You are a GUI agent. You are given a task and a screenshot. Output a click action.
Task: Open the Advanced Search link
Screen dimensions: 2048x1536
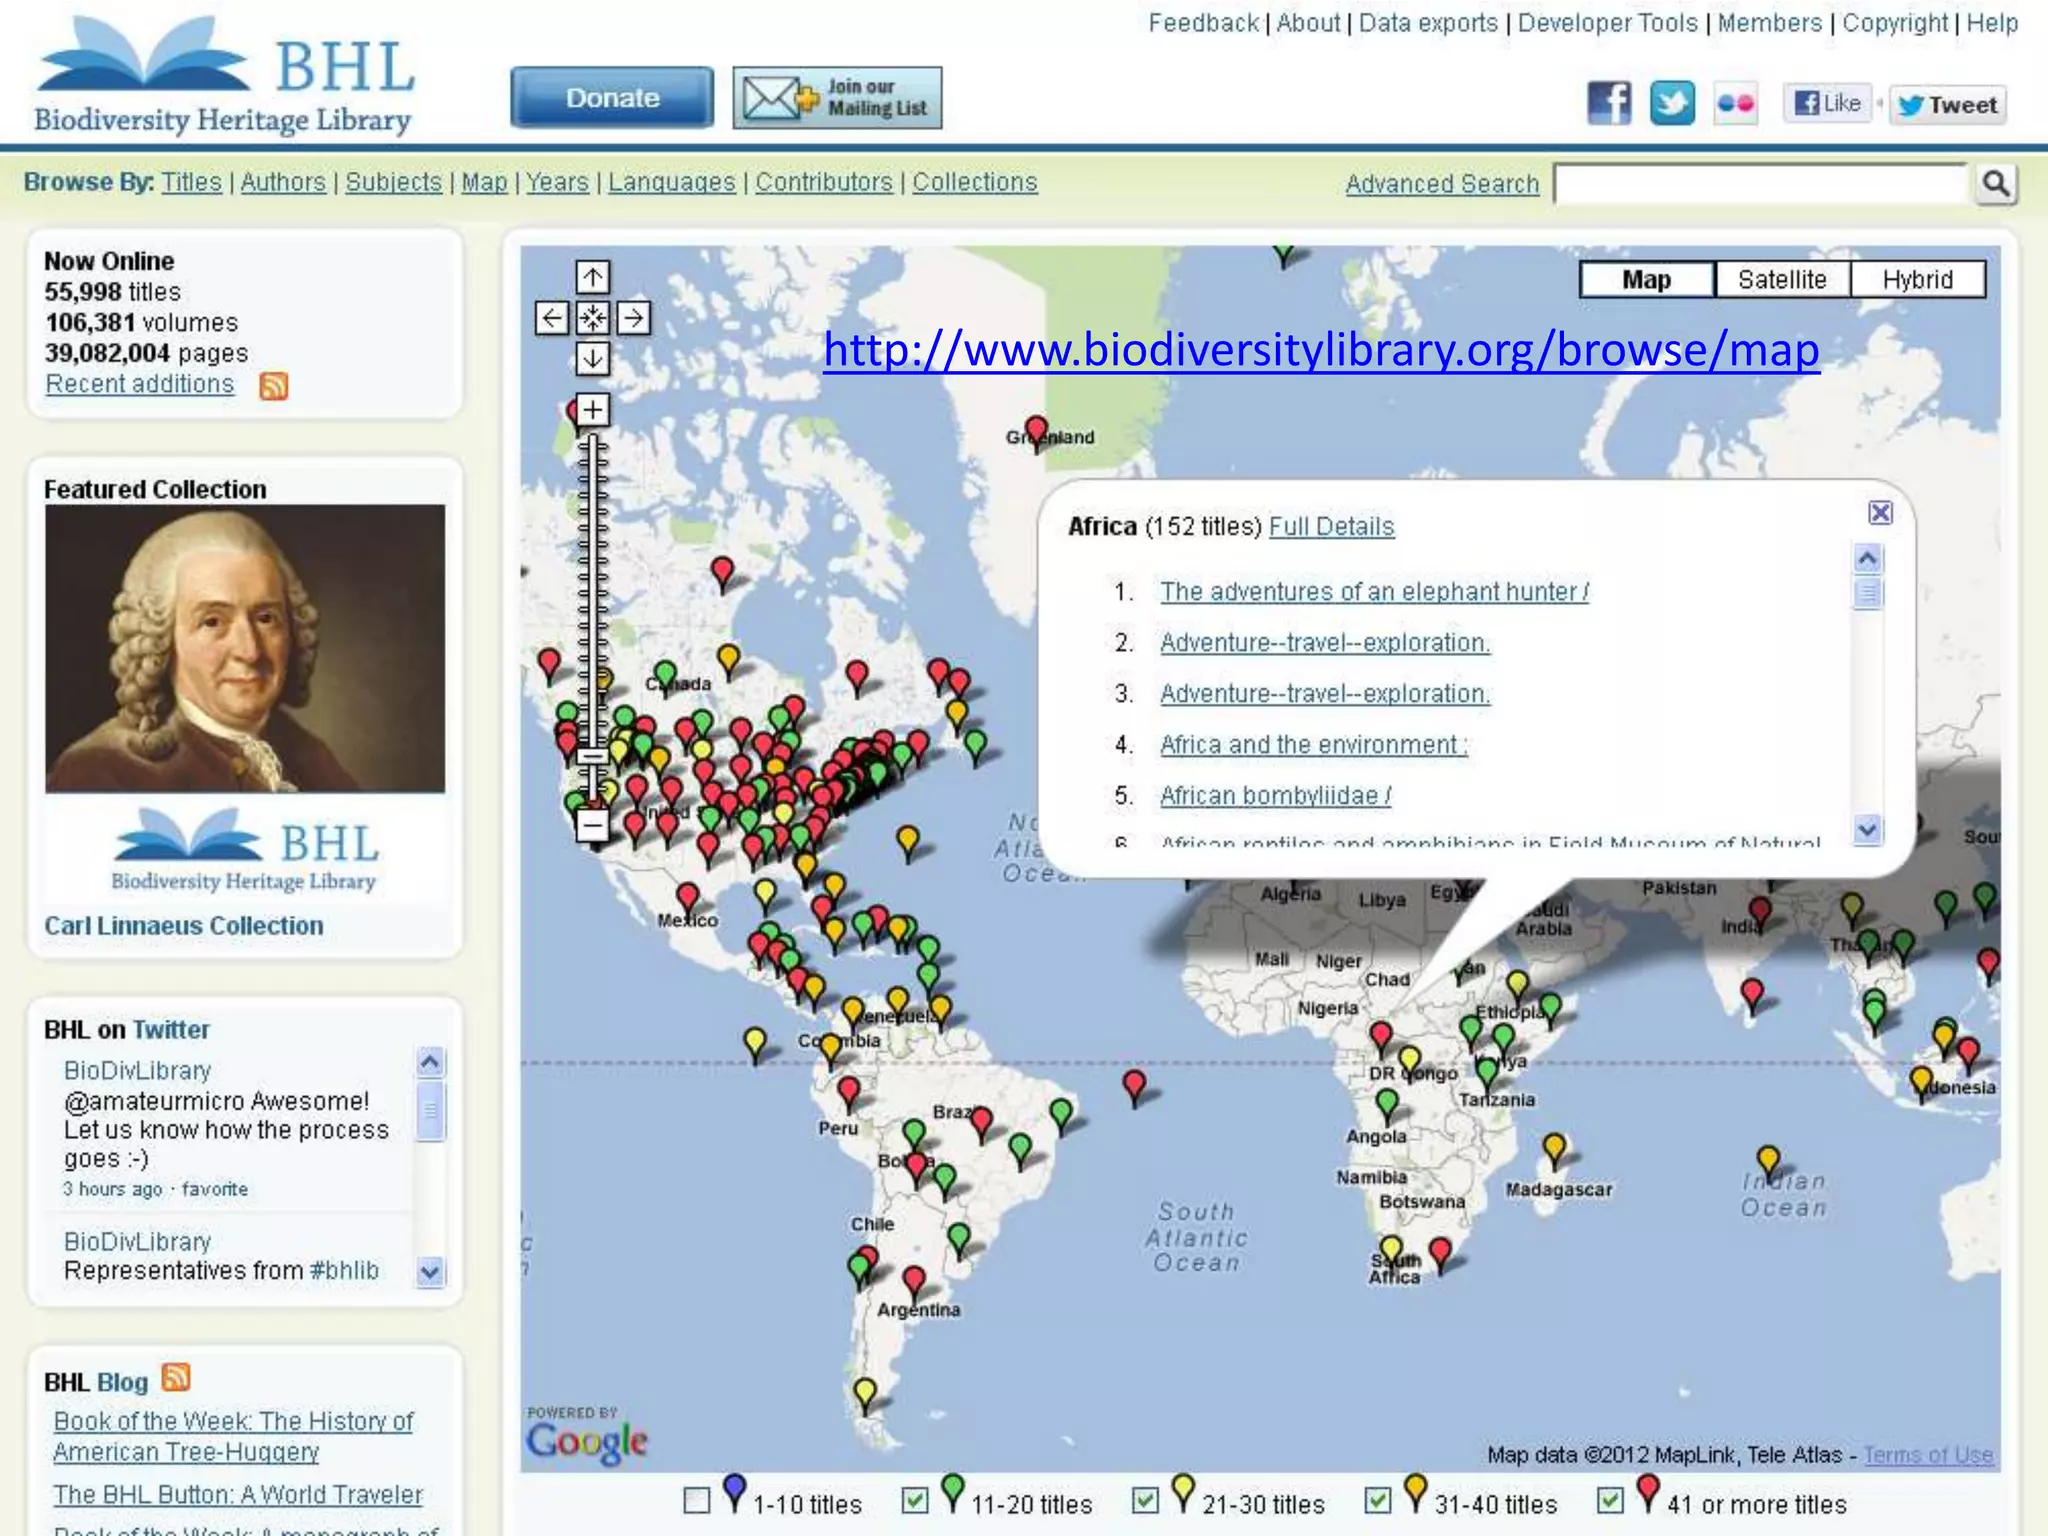pos(1442,184)
